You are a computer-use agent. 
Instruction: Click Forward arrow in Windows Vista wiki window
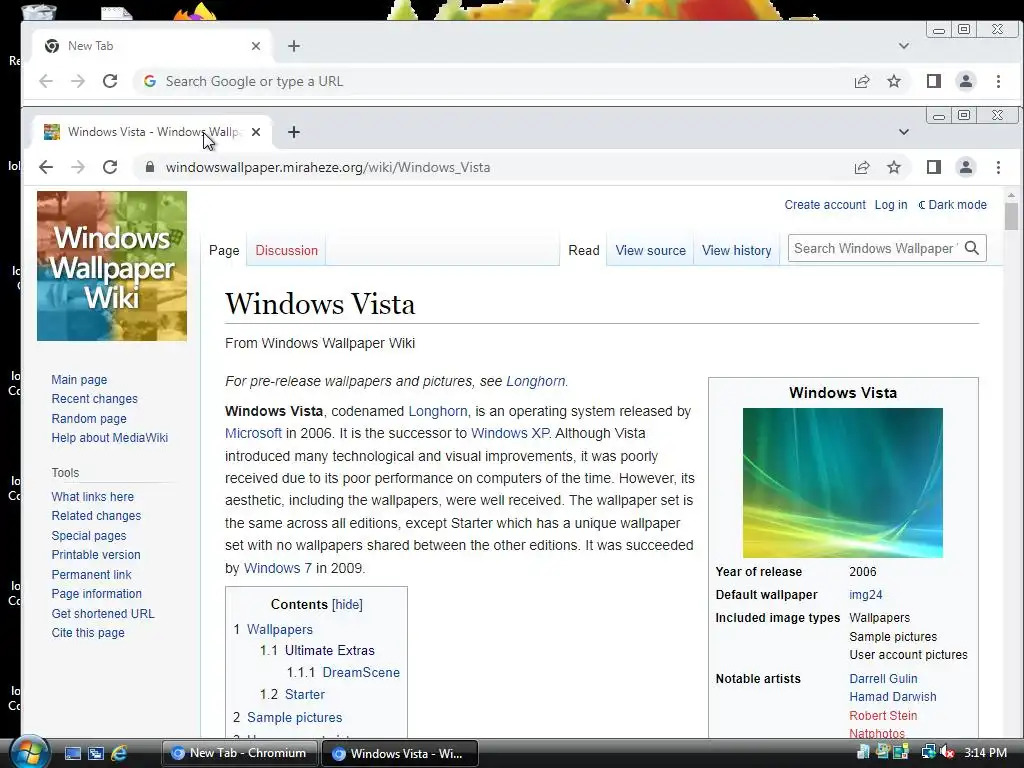(78, 167)
